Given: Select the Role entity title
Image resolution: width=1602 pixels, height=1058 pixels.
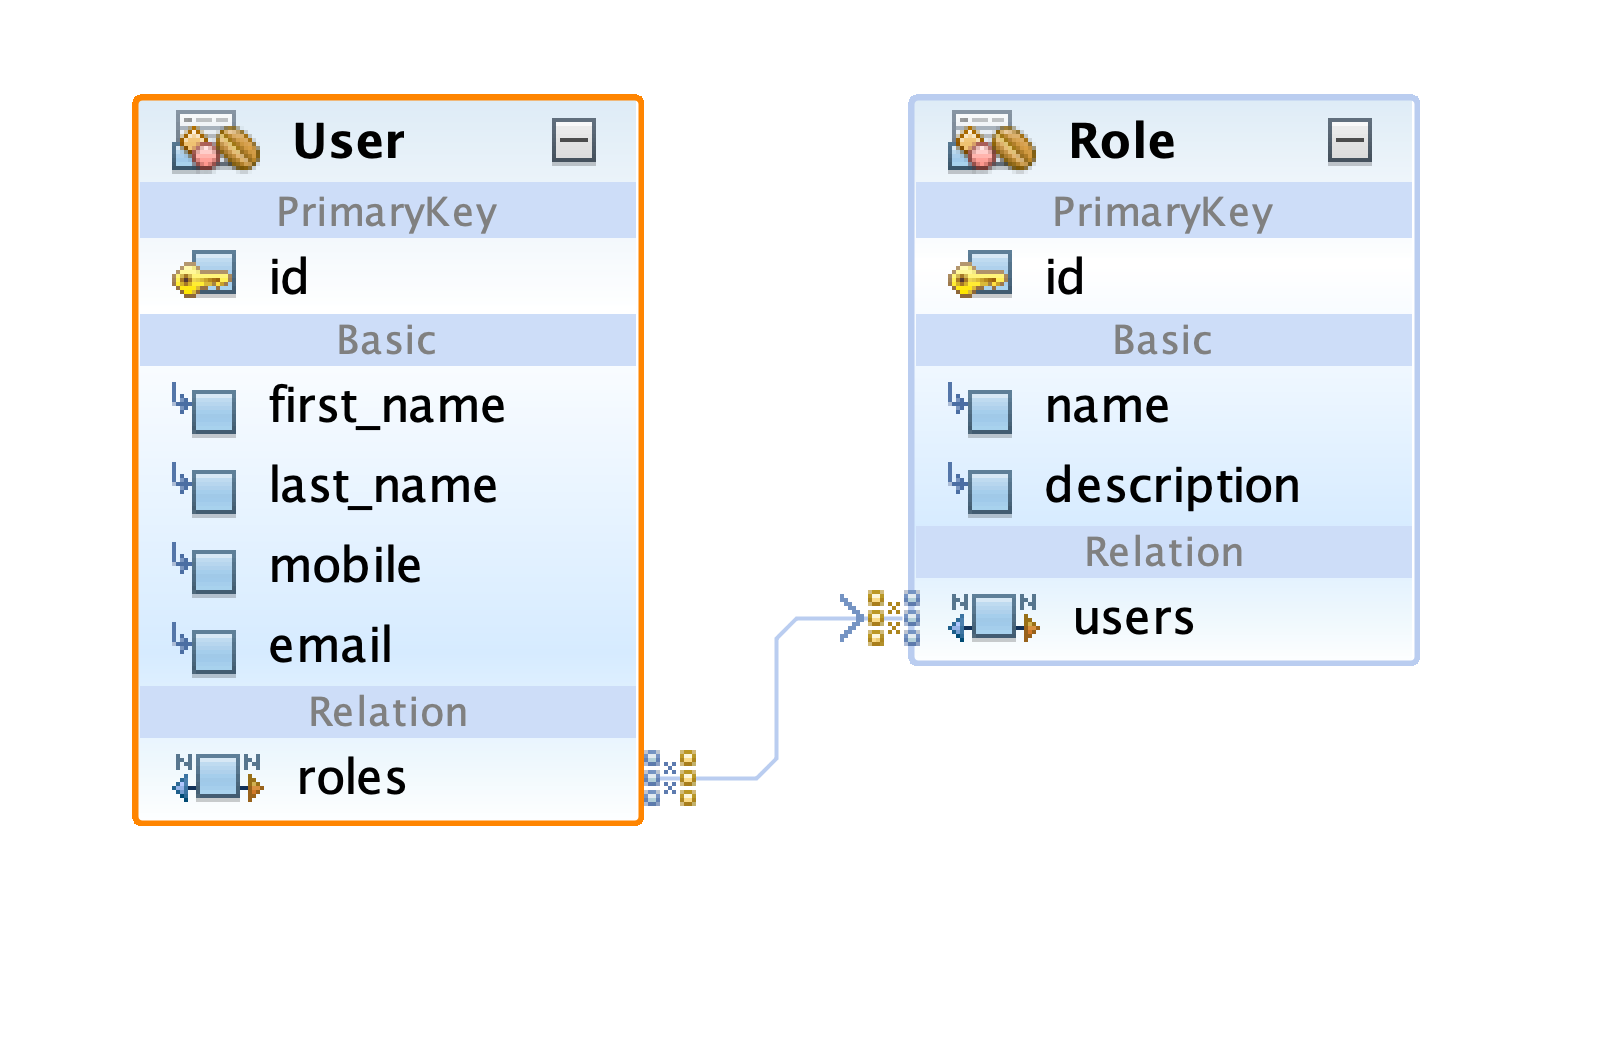Looking at the screenshot, I should point(1122,141).
